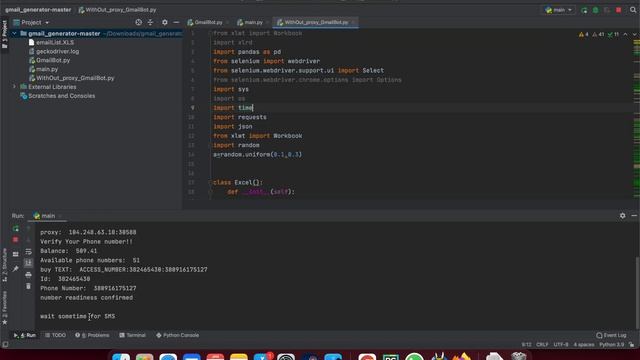The width and height of the screenshot is (640, 360).
Task: Open Search Everywhere magnifier icon
Action: [633, 10]
